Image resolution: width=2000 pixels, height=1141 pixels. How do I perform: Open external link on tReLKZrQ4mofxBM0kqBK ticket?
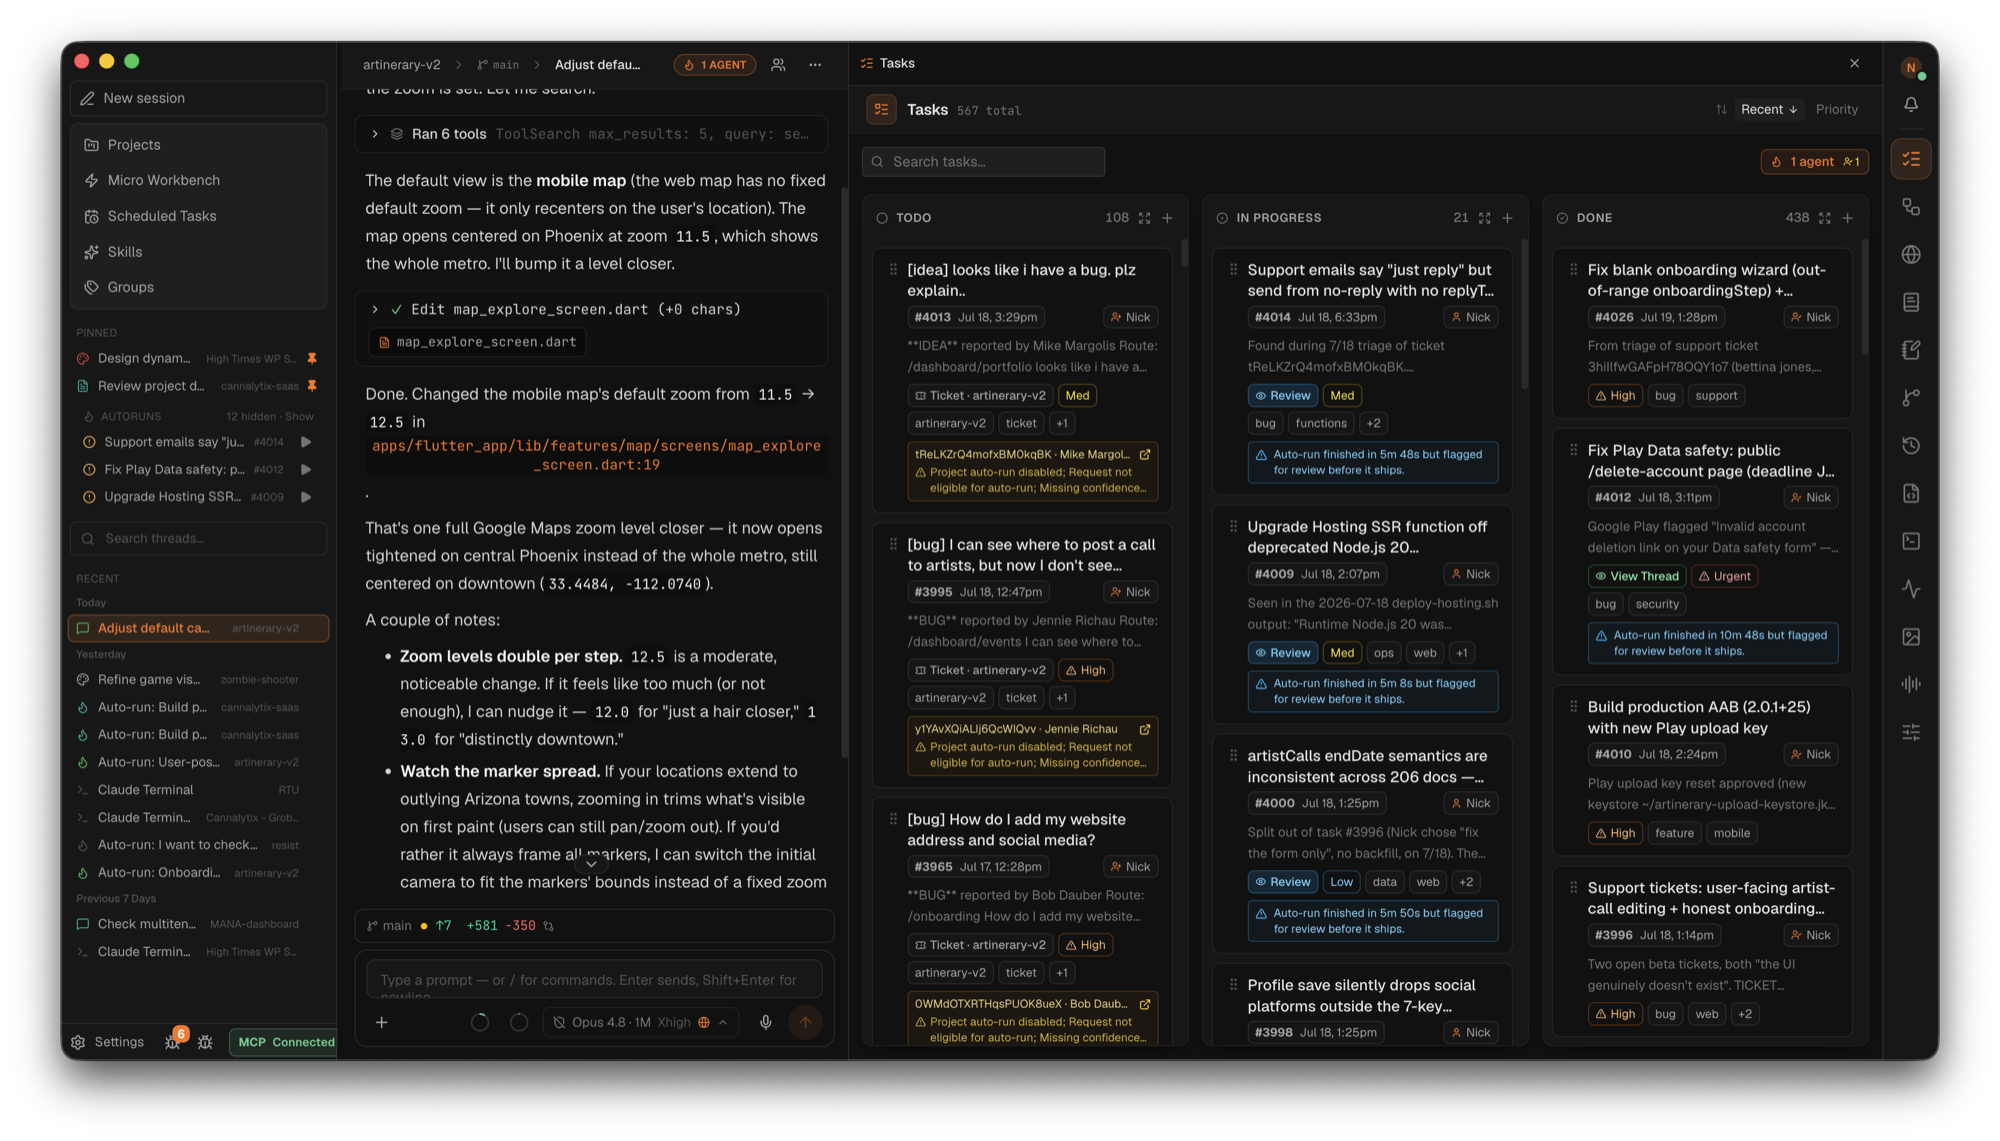pos(1145,454)
